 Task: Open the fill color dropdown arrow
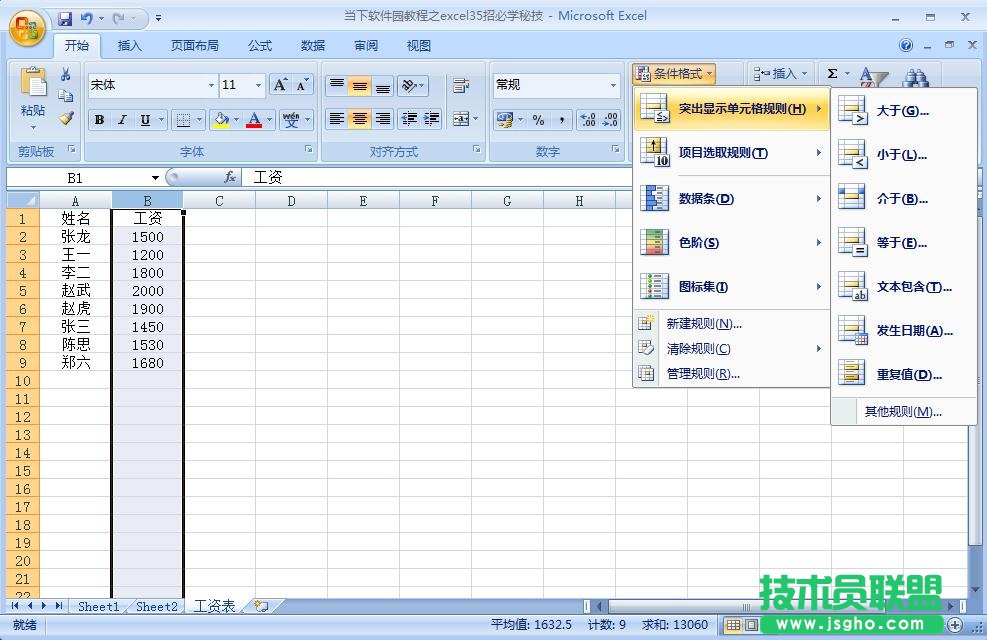click(236, 121)
